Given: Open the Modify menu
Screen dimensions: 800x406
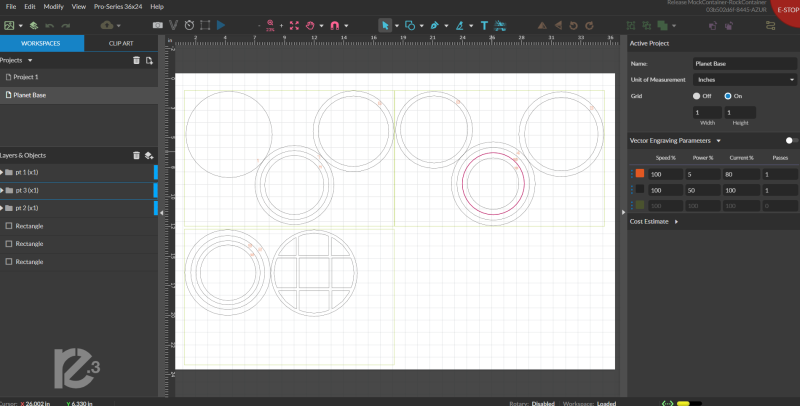Looking at the screenshot, I should coord(53,6).
